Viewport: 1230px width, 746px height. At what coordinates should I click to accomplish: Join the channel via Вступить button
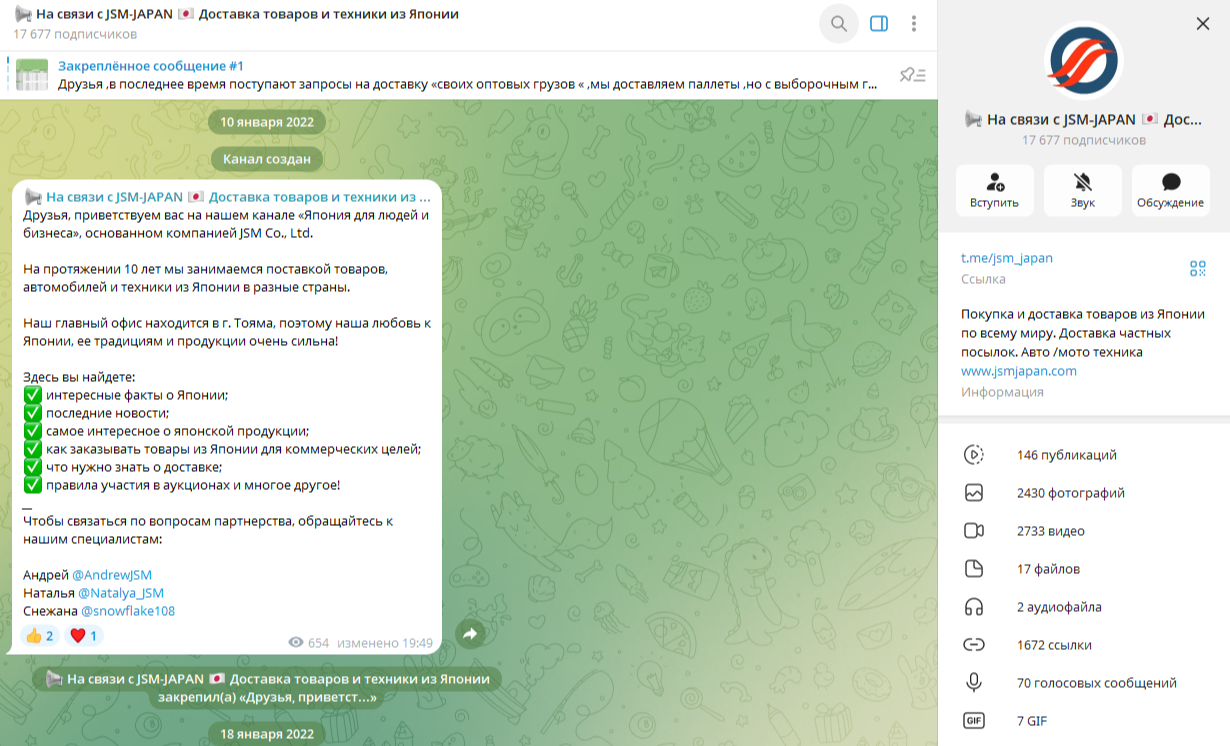click(994, 191)
